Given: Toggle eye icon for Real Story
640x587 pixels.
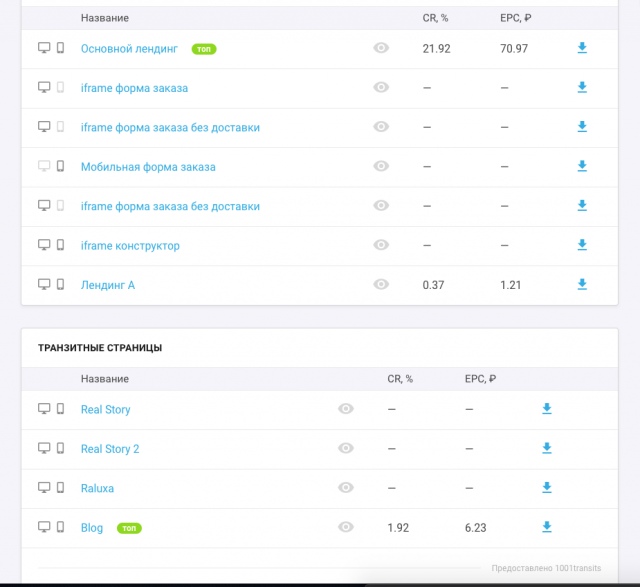Looking at the screenshot, I should click(x=346, y=409).
